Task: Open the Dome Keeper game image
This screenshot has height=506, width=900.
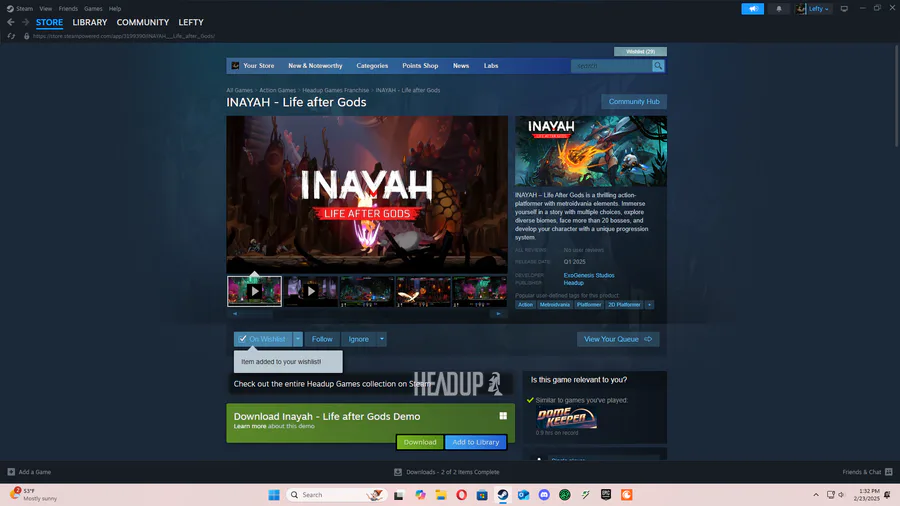Action: pyautogui.click(x=567, y=418)
